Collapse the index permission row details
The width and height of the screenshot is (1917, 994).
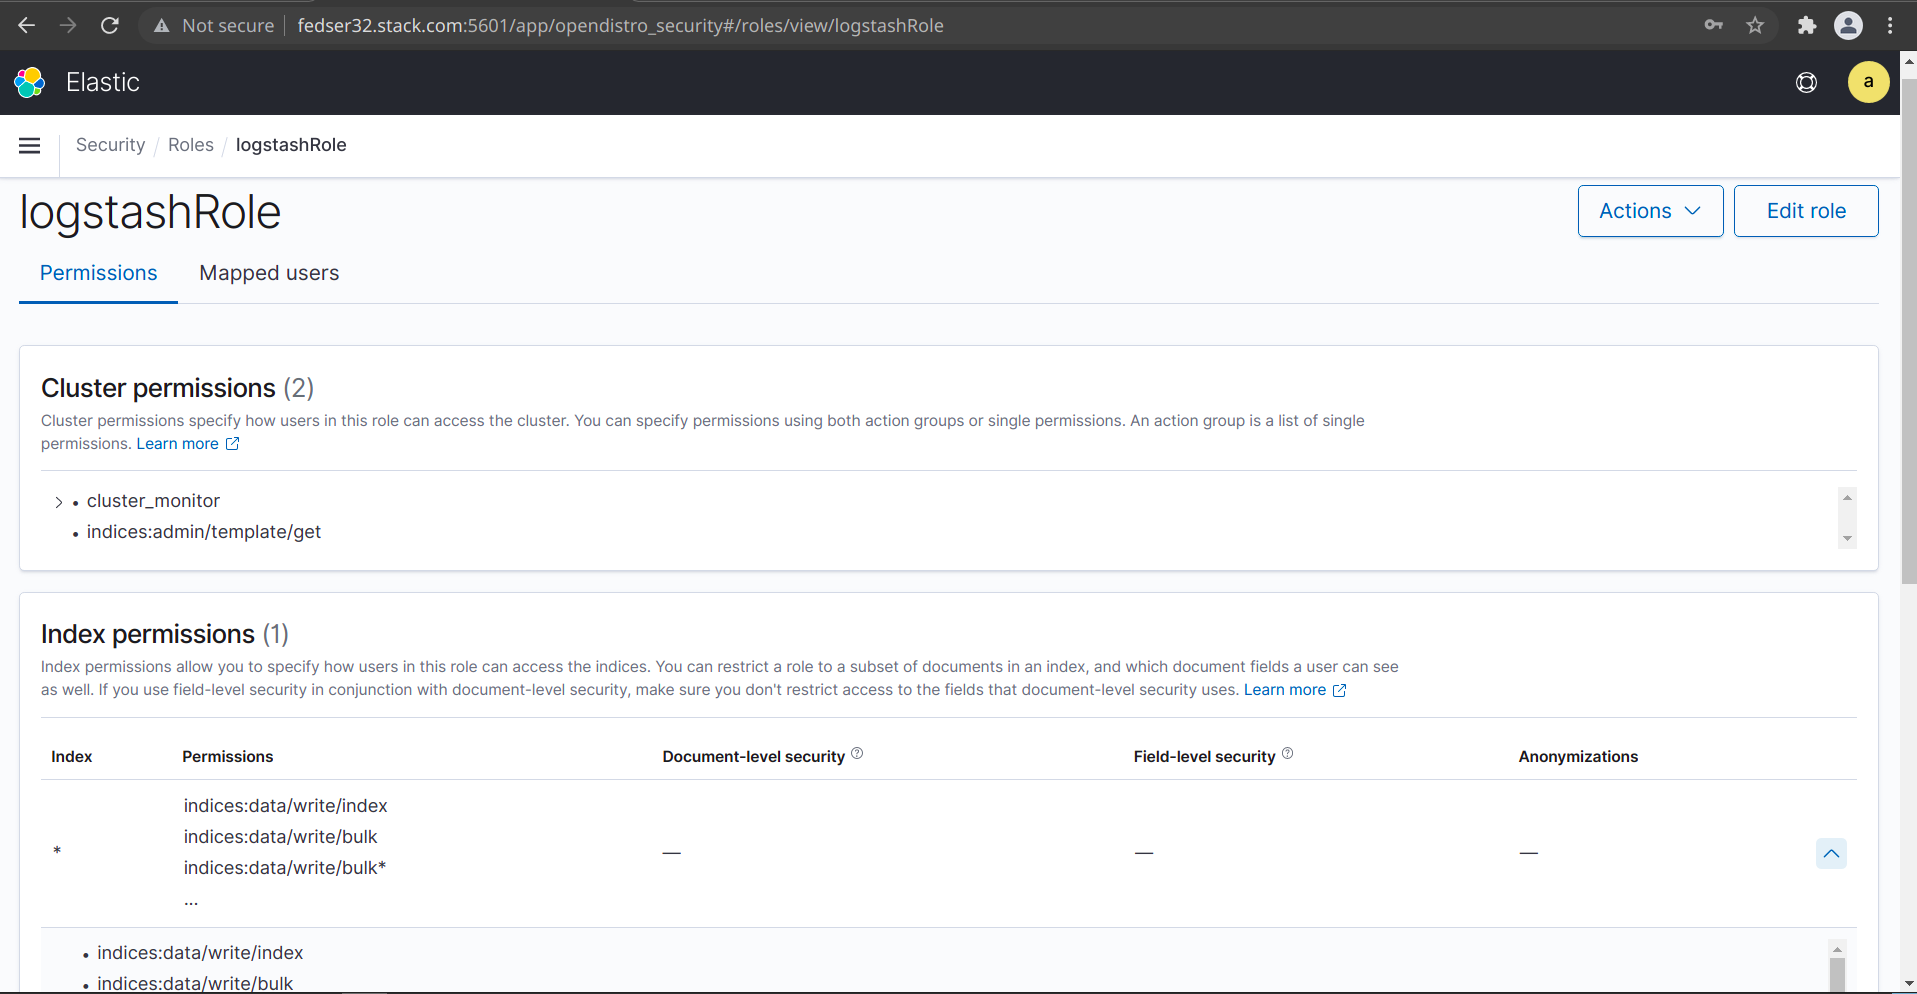pos(1830,853)
